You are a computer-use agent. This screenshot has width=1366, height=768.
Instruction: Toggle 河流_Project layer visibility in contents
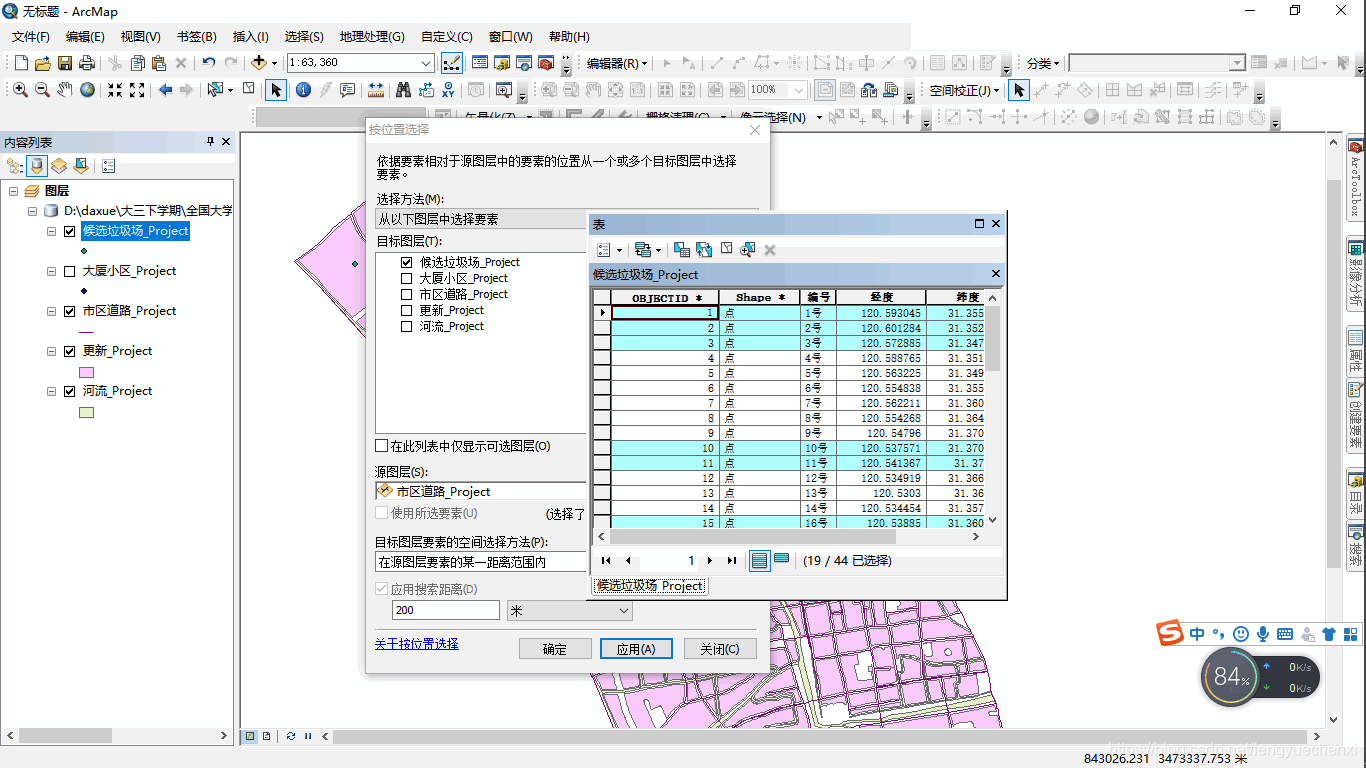[69, 391]
